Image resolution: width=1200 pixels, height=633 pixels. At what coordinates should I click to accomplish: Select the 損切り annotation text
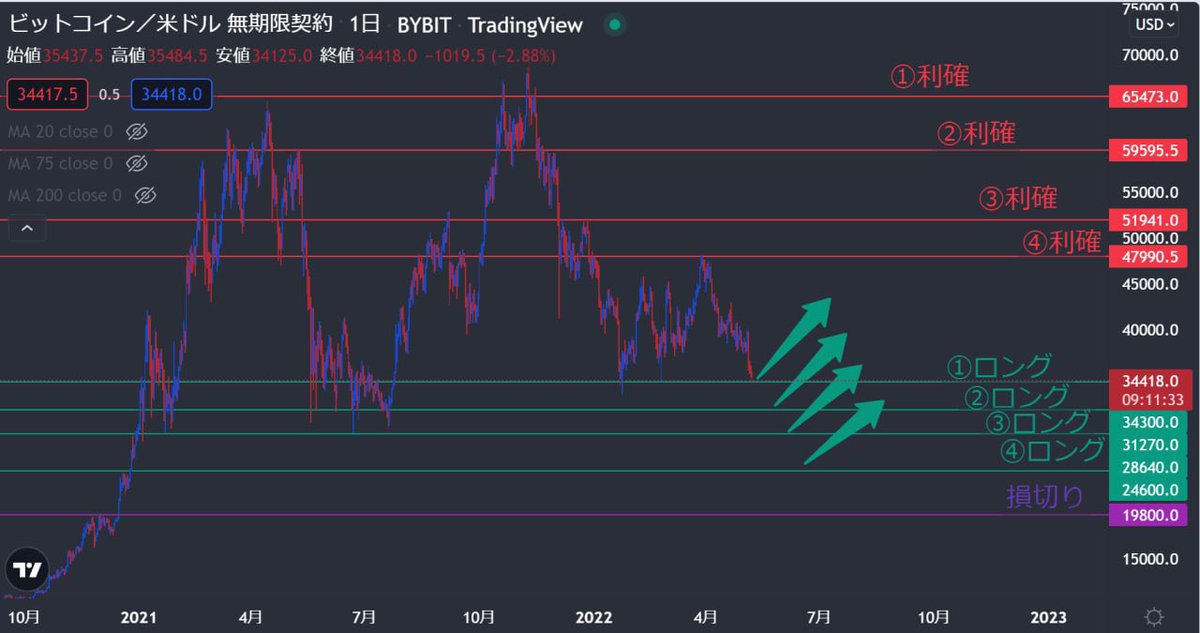click(x=1045, y=497)
